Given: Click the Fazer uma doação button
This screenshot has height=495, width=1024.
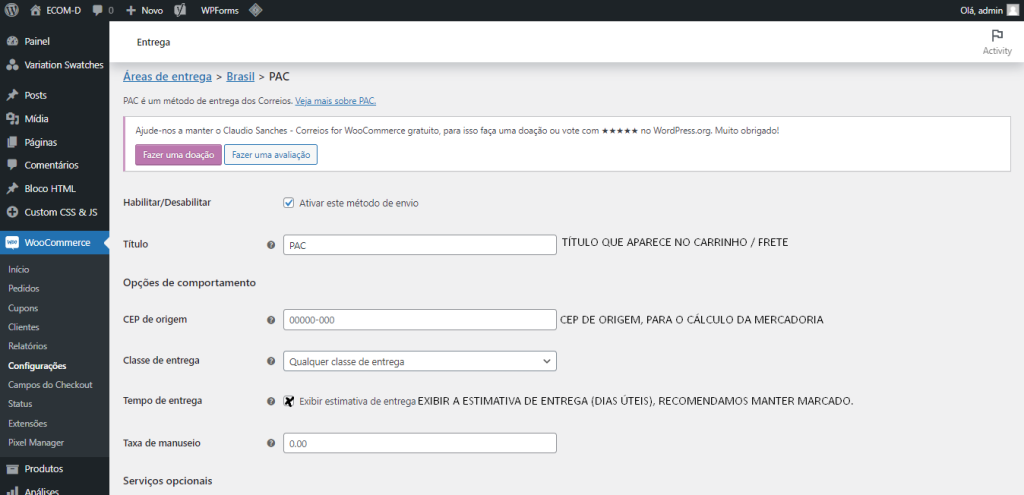Looking at the screenshot, I should 178,155.
